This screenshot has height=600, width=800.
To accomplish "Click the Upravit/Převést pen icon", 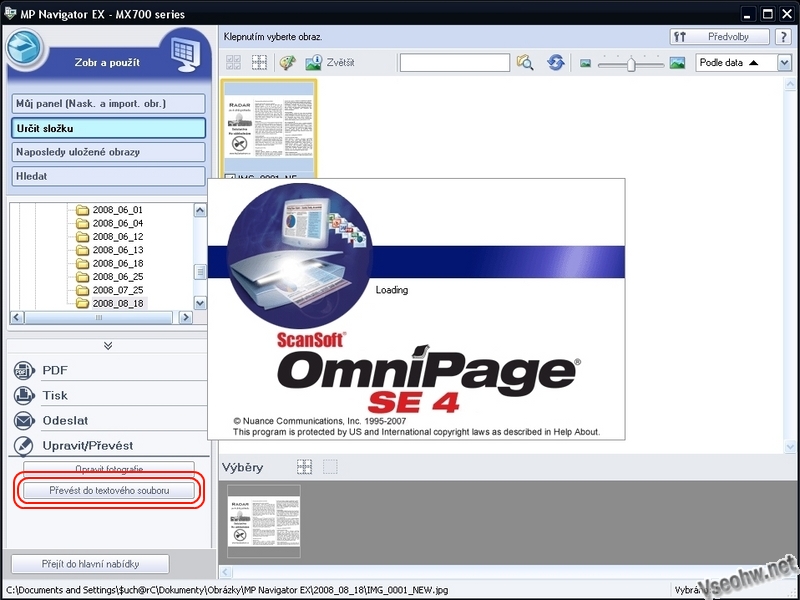I will 23,445.
